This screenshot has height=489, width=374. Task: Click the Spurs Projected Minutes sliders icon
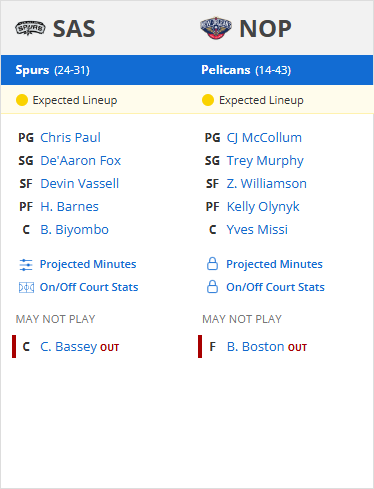[x=26, y=265]
